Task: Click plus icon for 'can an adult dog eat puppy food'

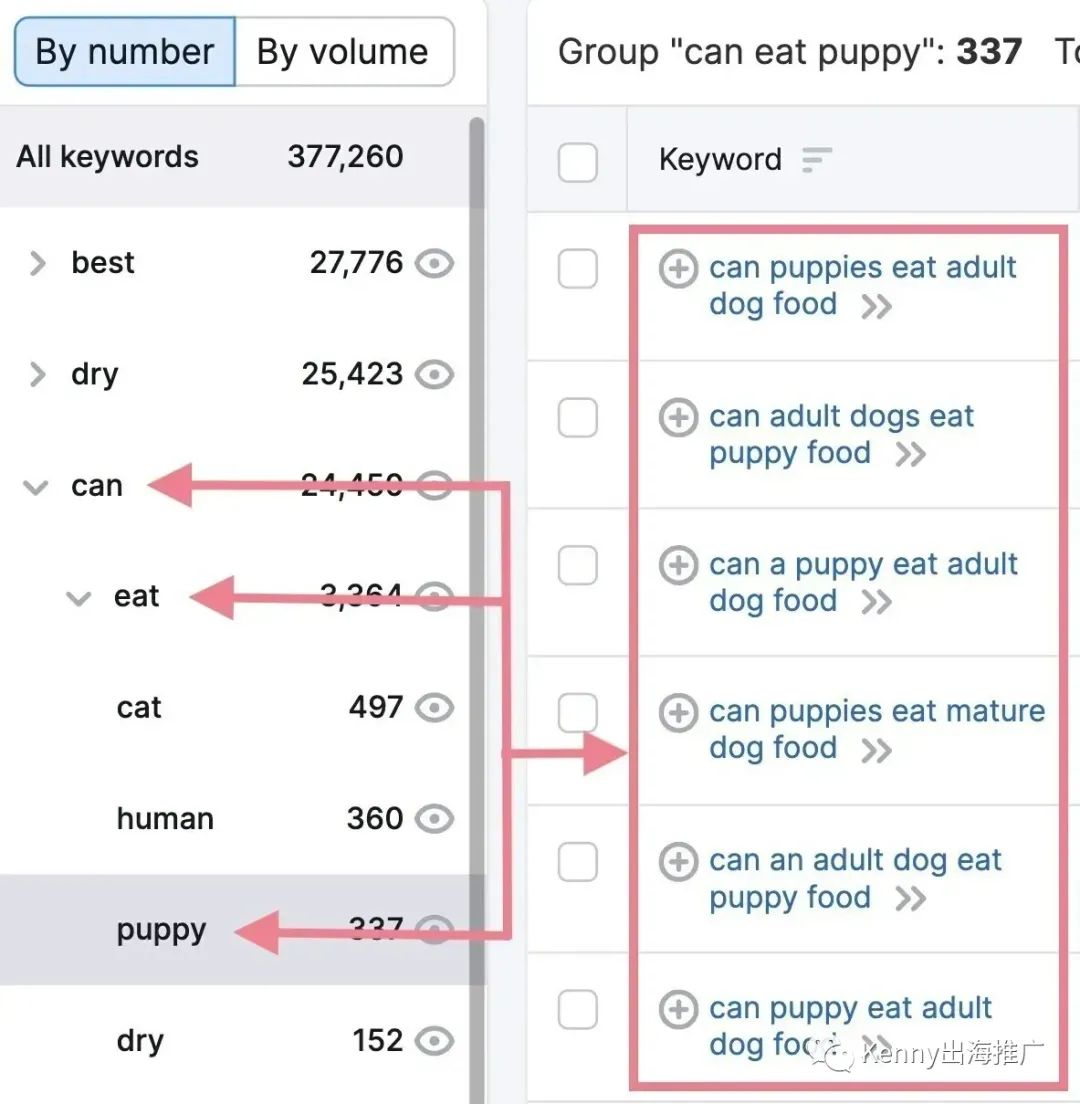Action: click(x=679, y=861)
